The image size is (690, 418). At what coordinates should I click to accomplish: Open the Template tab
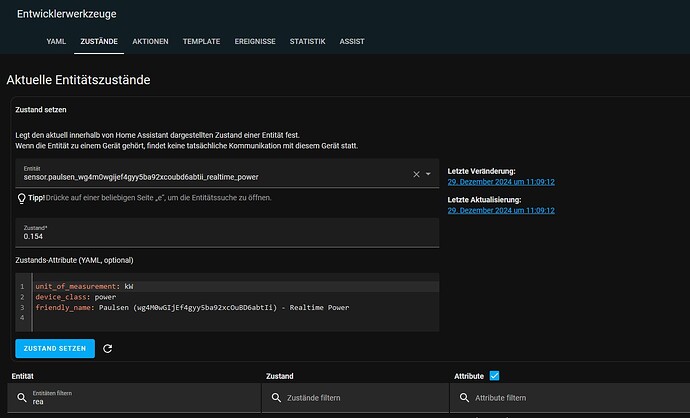pyautogui.click(x=202, y=41)
